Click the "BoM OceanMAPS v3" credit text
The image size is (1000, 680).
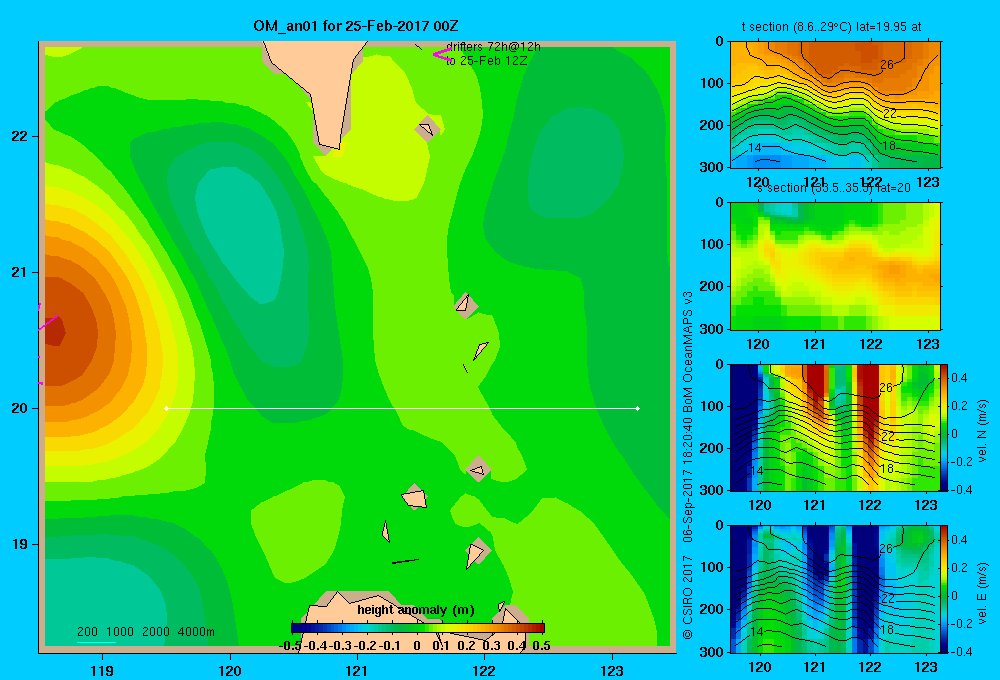[x=688, y=350]
